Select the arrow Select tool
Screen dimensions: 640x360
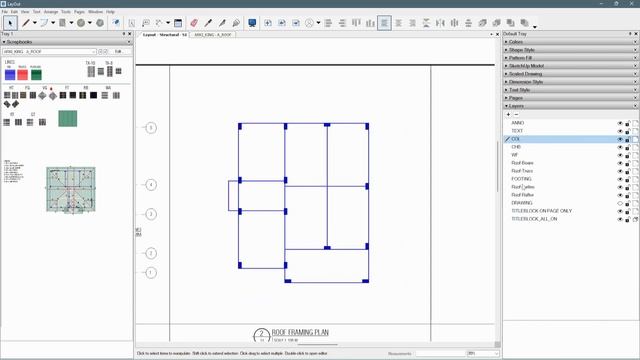[10, 23]
